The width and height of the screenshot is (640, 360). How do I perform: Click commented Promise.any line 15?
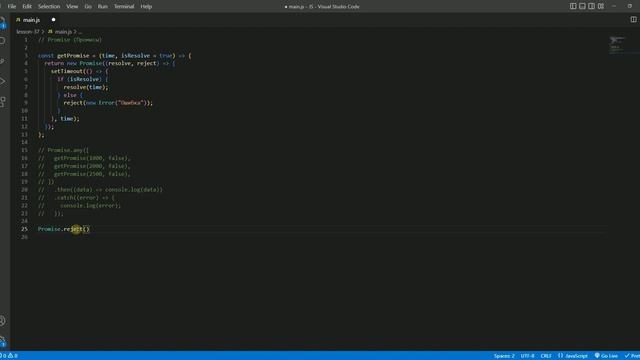[63, 150]
